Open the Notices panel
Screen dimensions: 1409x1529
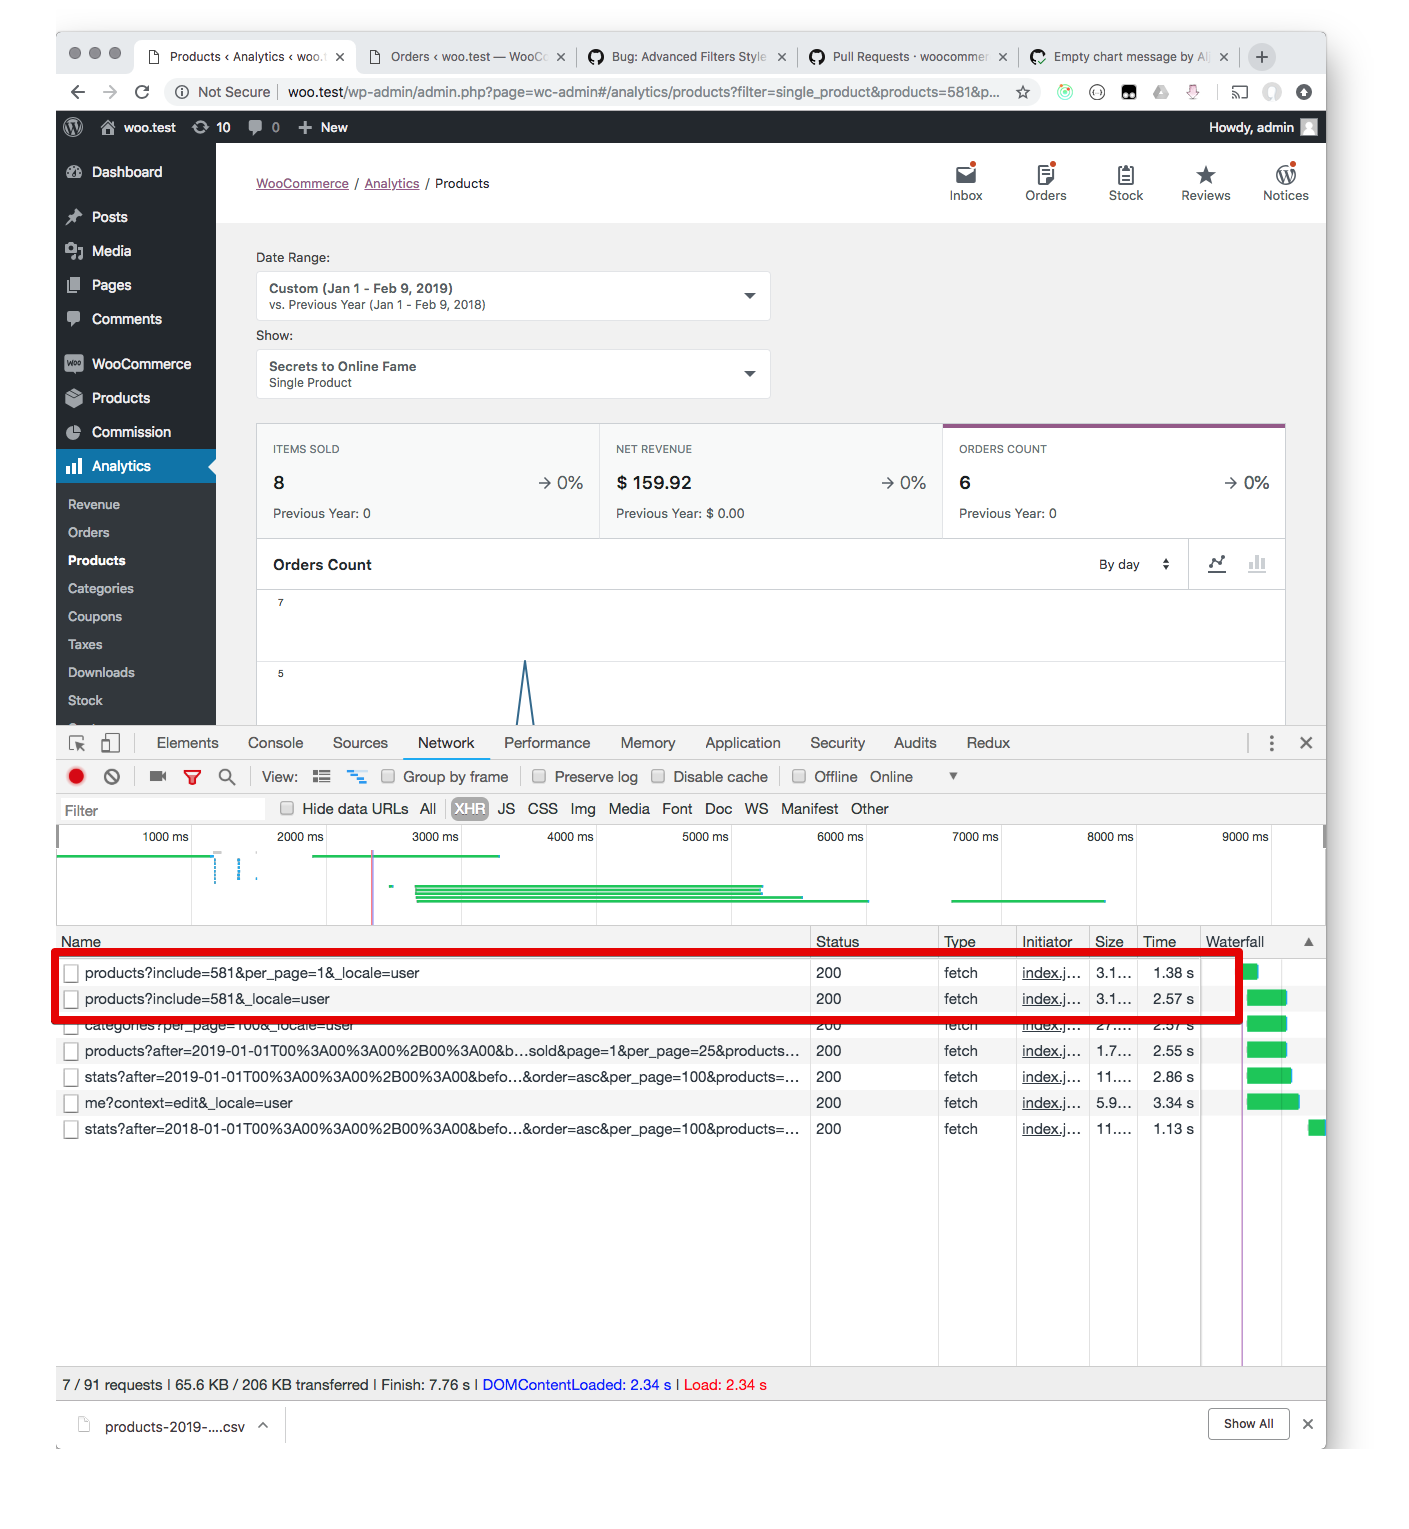[x=1285, y=182]
